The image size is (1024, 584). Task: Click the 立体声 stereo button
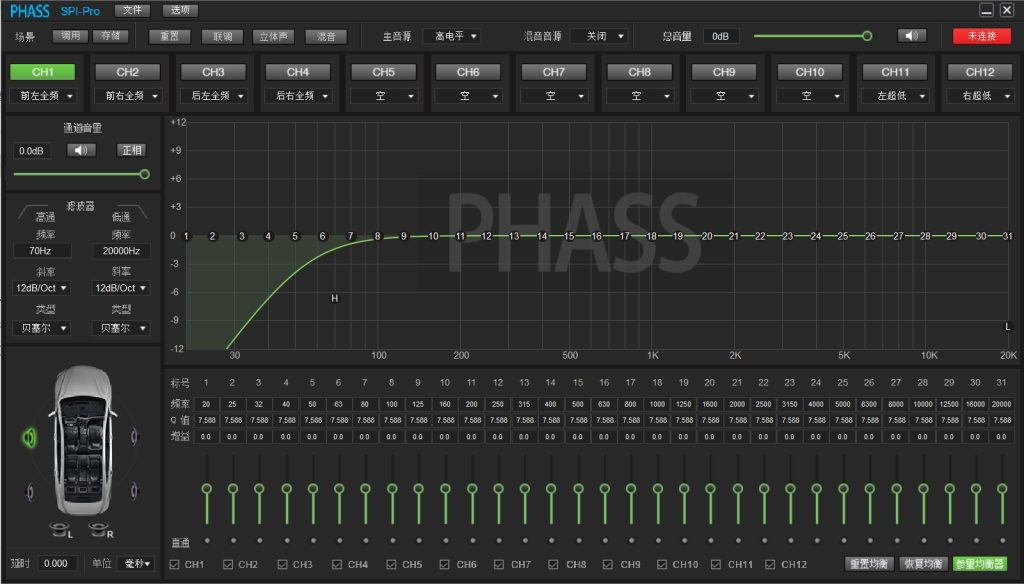[274, 37]
